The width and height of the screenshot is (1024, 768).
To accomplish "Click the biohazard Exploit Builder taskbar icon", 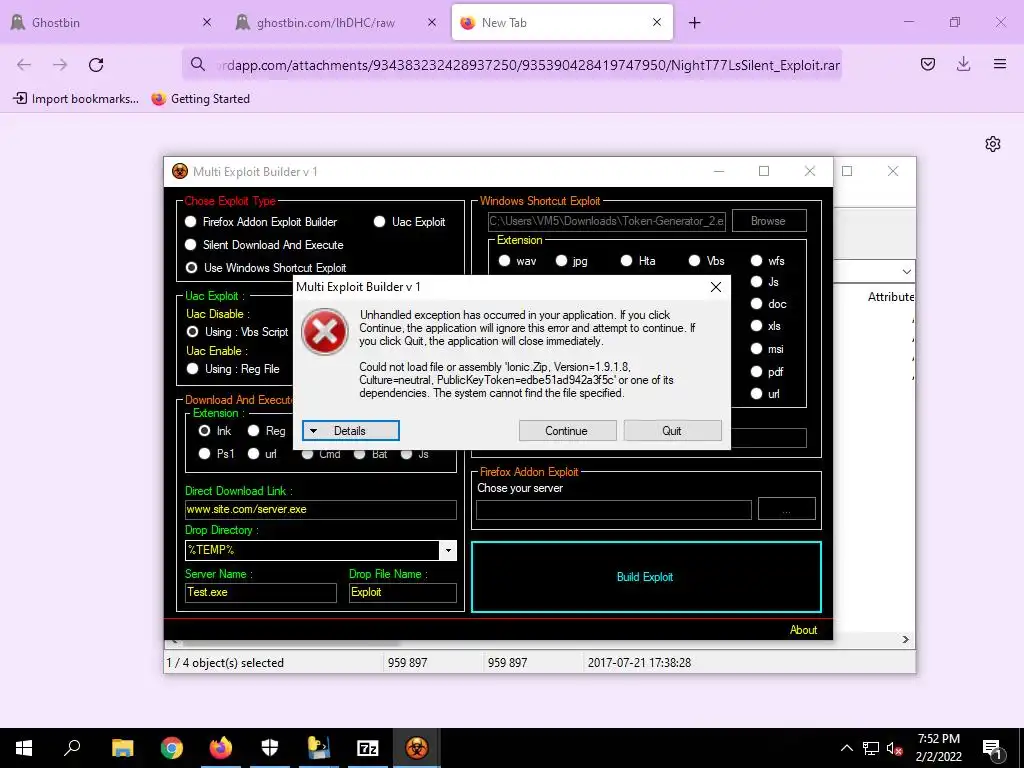I will point(417,747).
